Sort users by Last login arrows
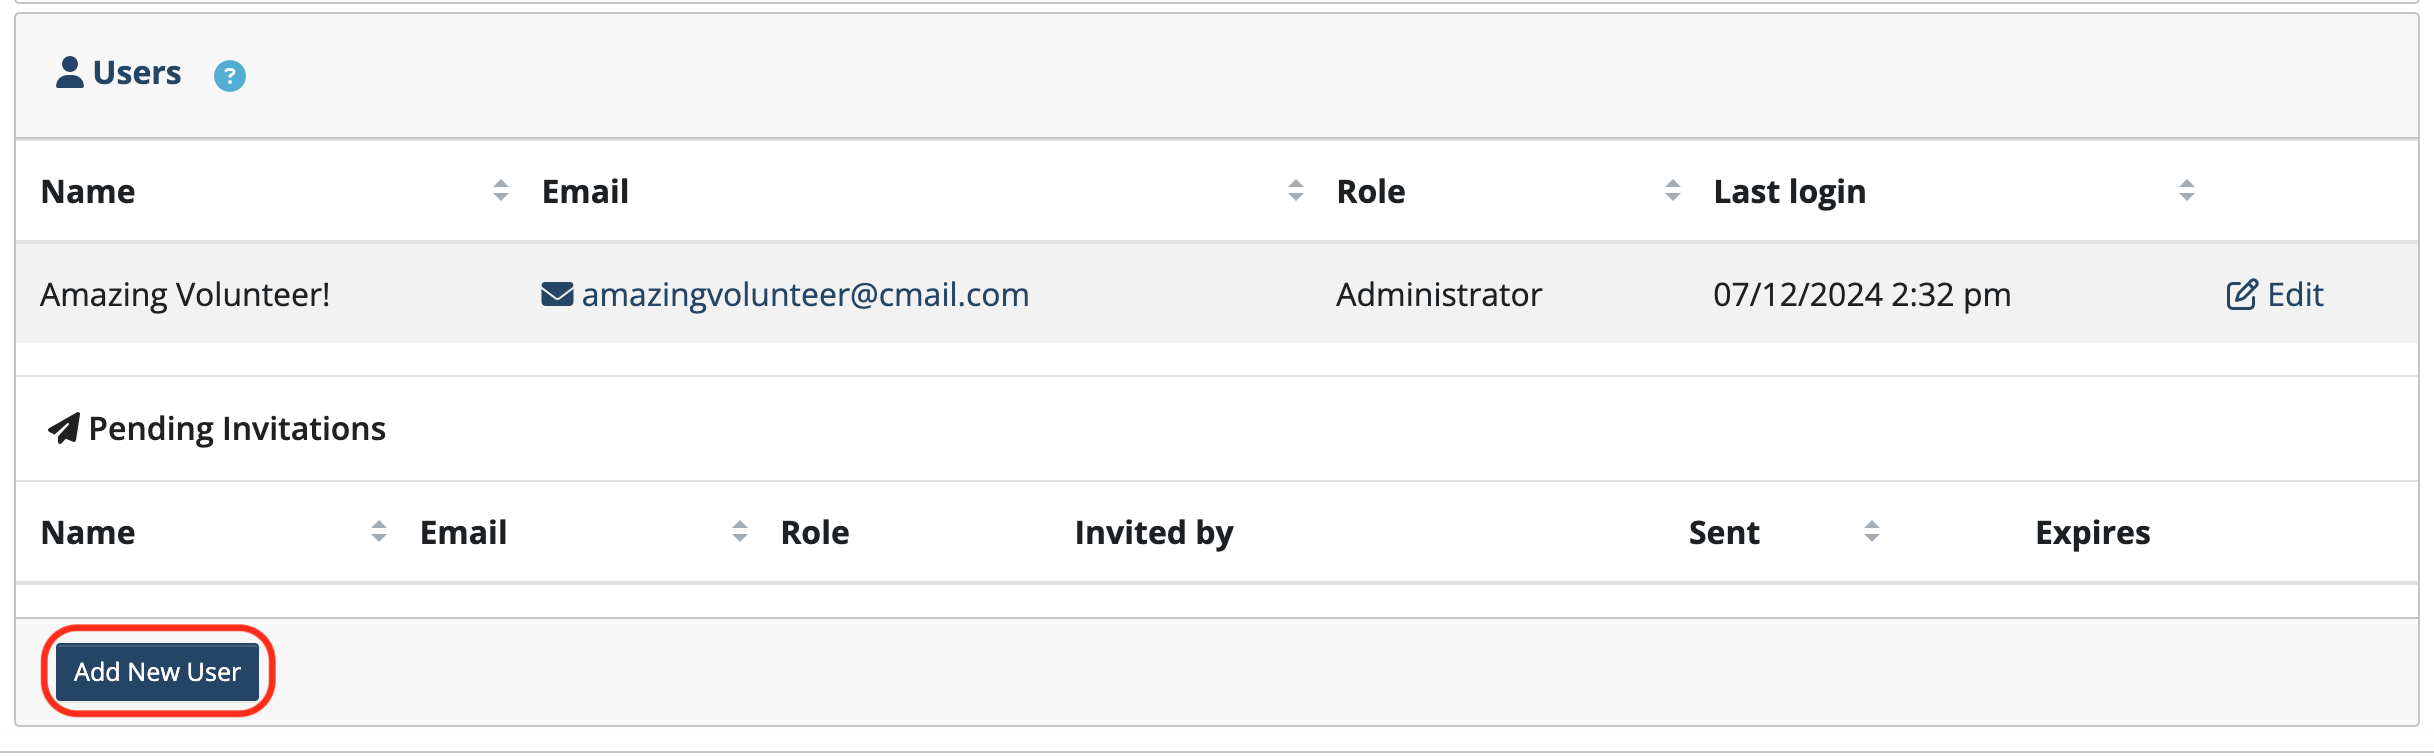The image size is (2434, 756). coord(2187,190)
